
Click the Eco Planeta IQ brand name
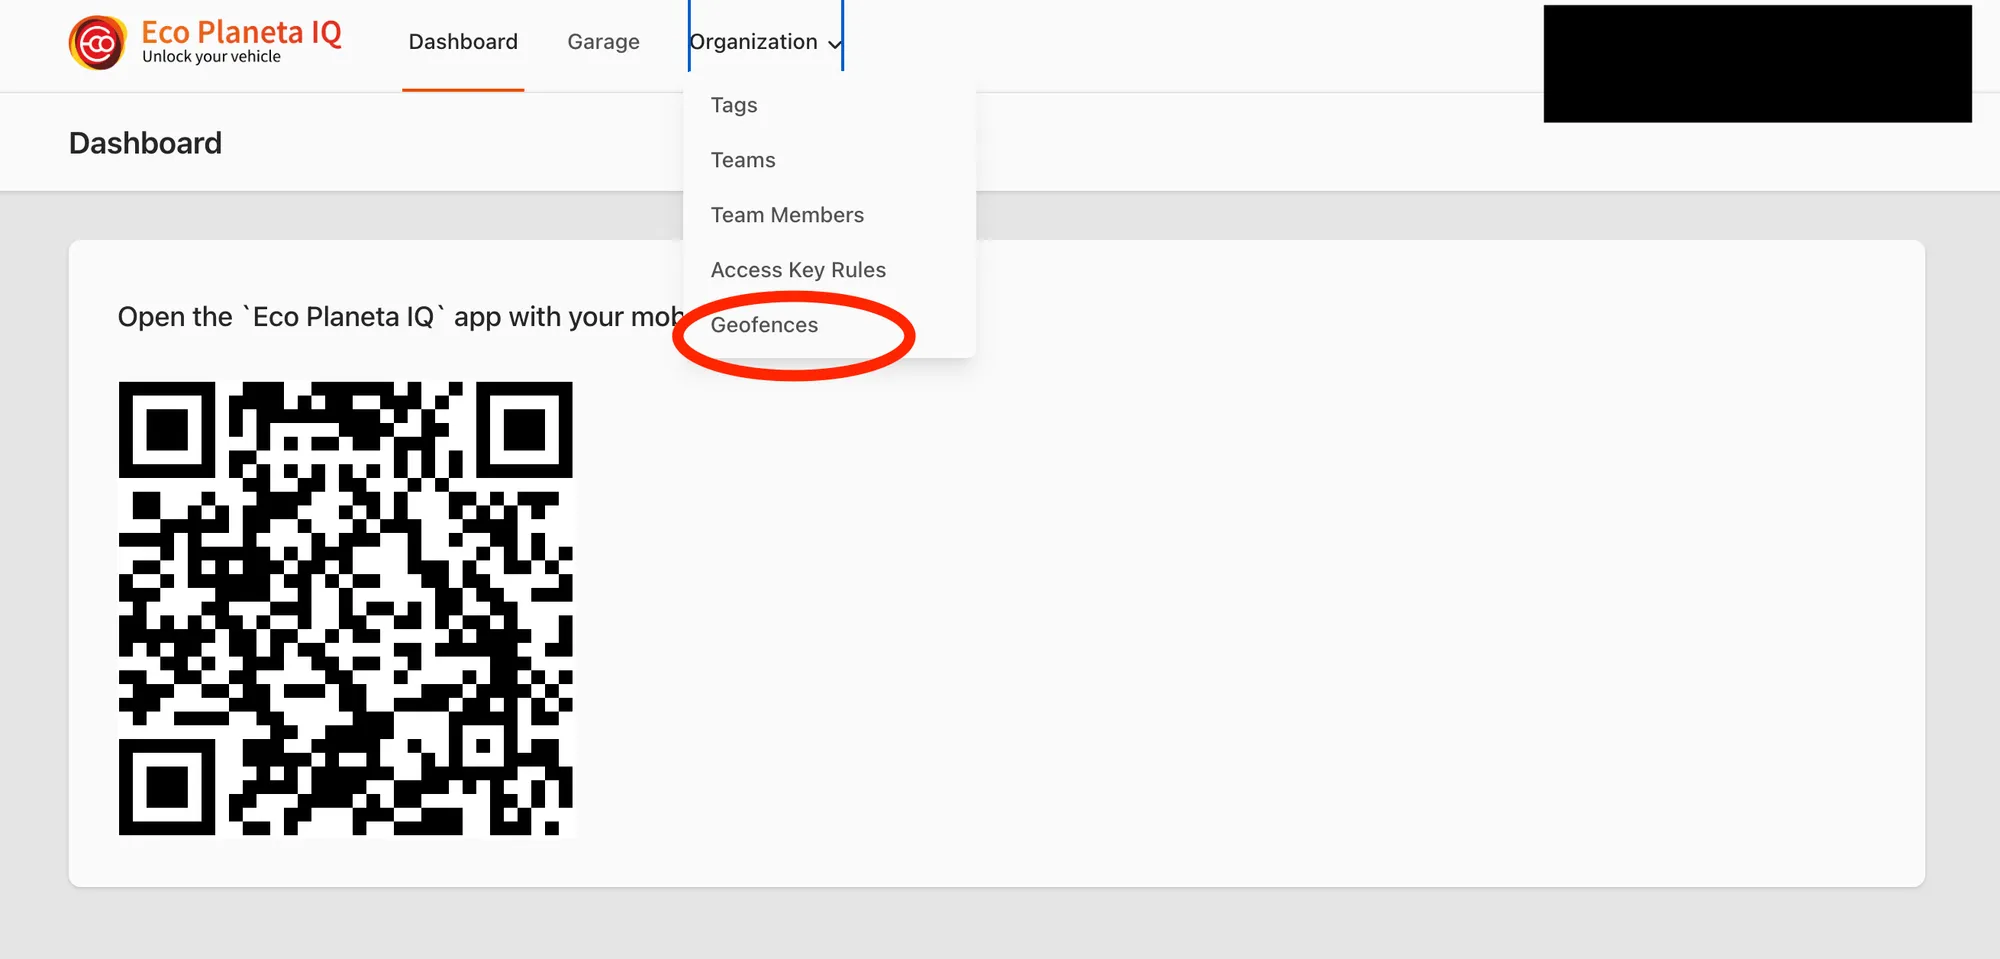[241, 32]
